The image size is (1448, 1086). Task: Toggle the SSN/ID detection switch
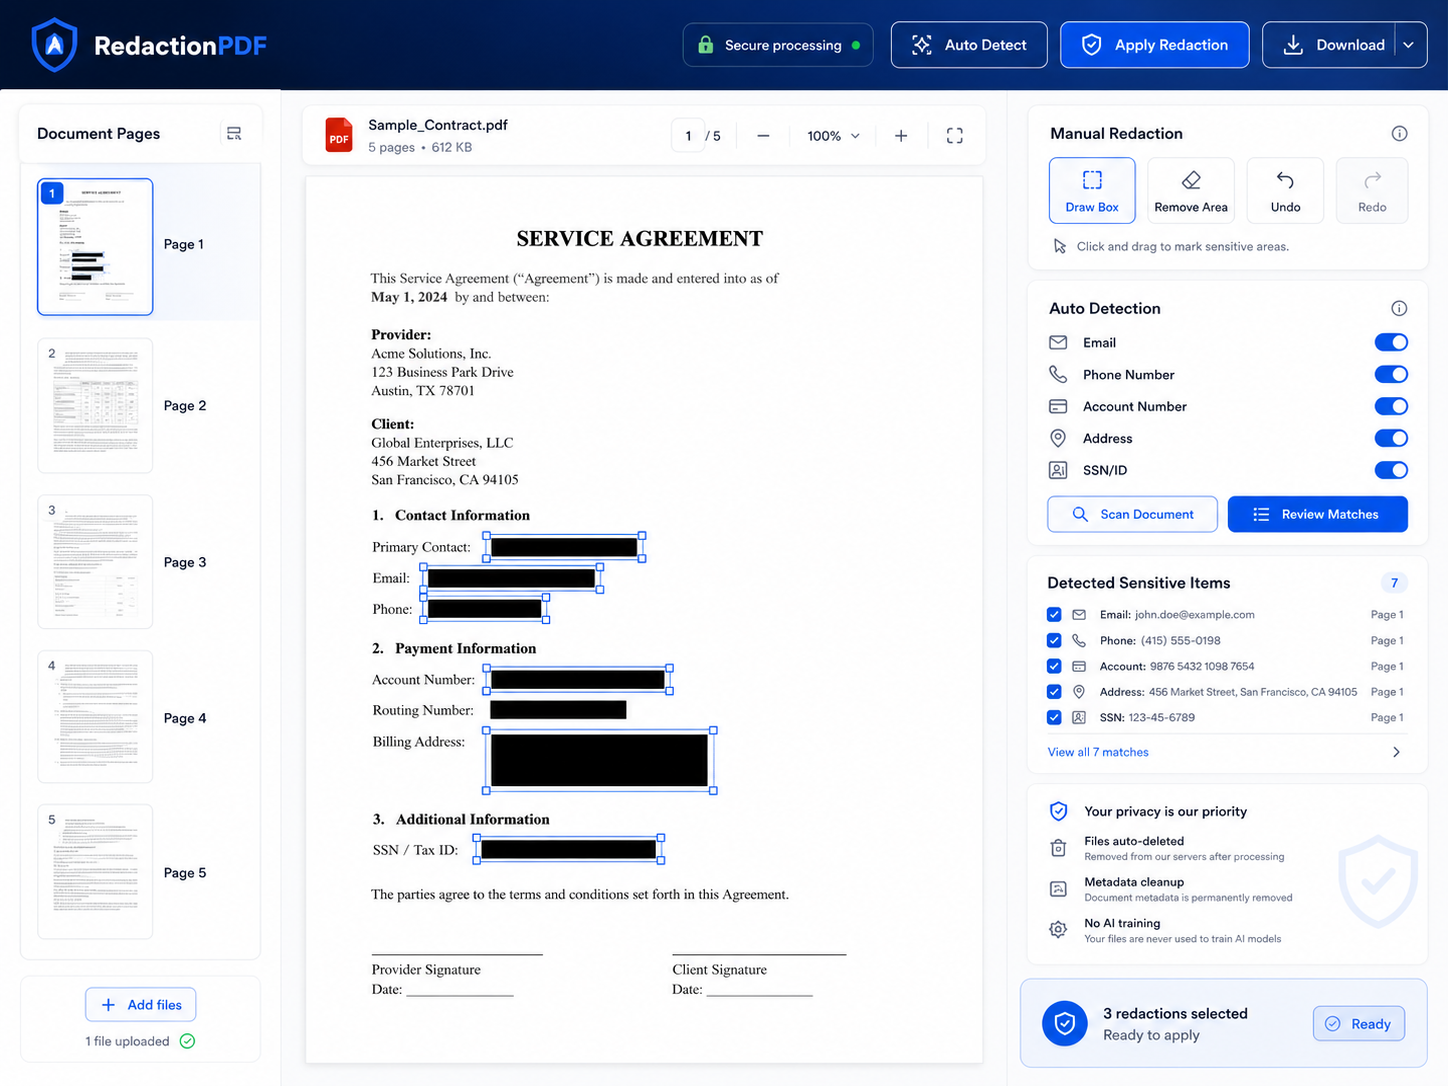[x=1391, y=470]
